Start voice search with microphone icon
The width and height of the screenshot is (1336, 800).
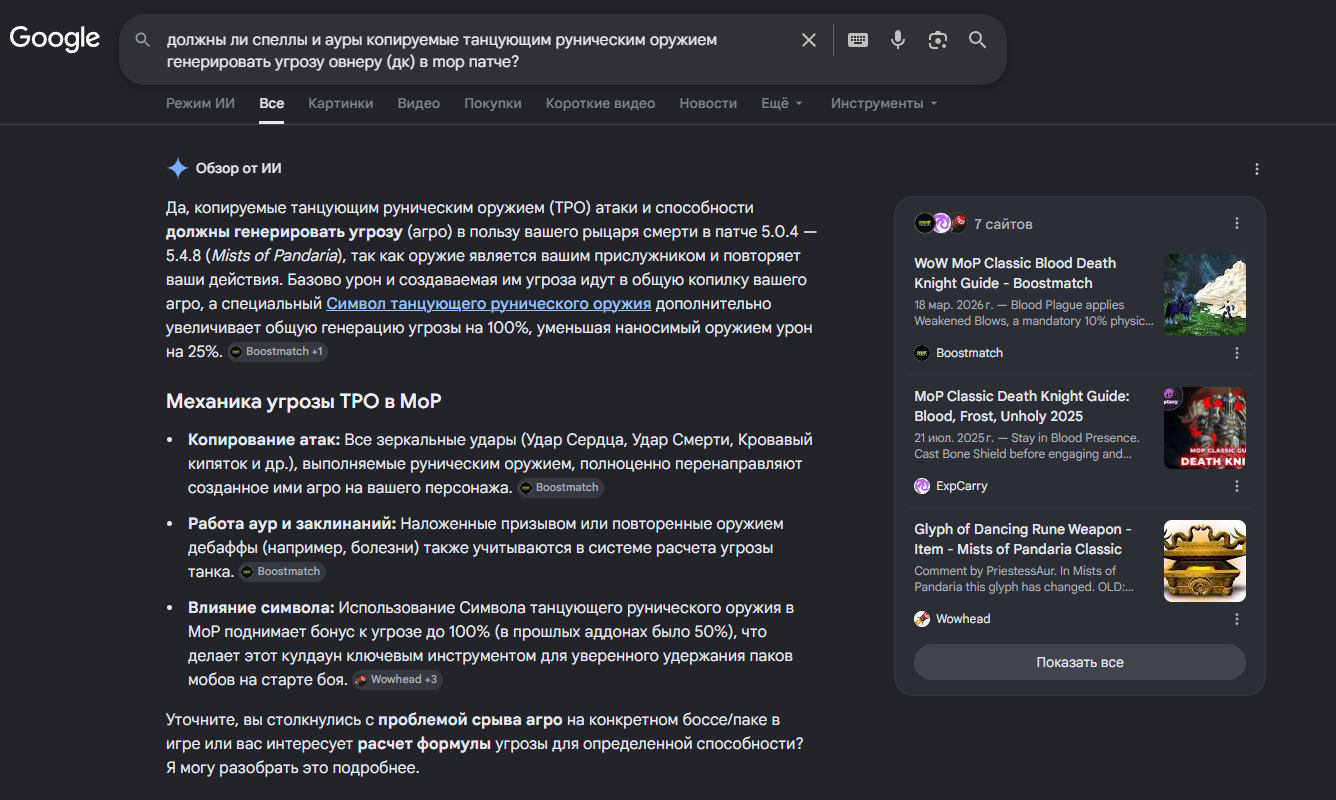point(898,40)
